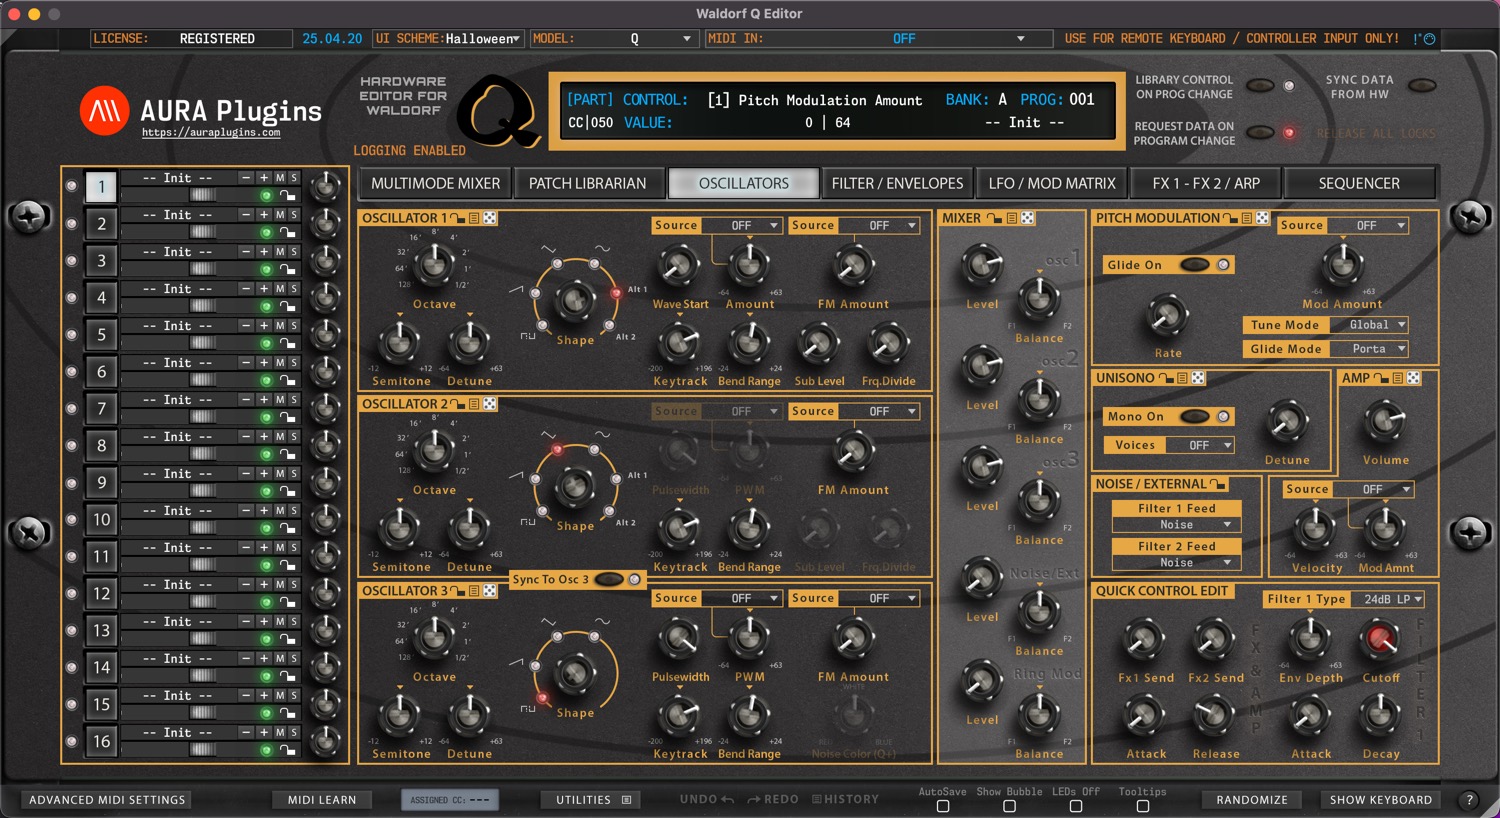Open the help question mark button
This screenshot has height=818, width=1500.
(1469, 800)
